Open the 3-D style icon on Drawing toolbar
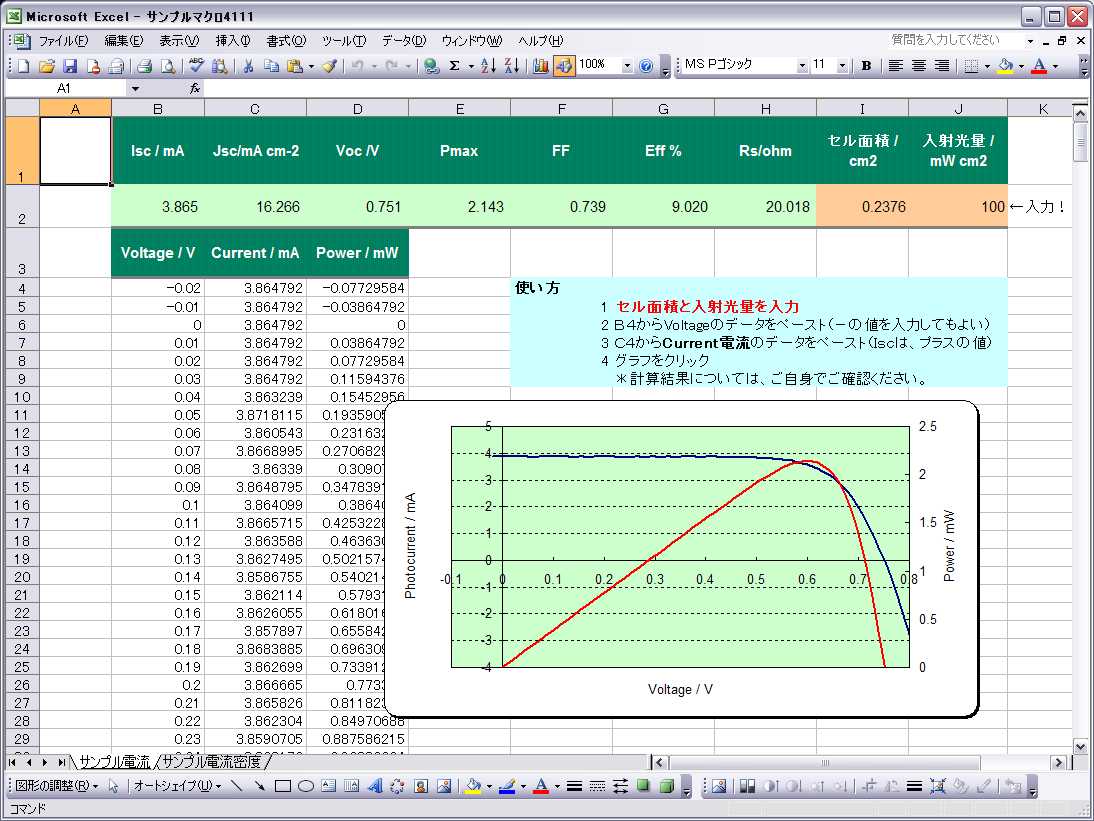 666,786
